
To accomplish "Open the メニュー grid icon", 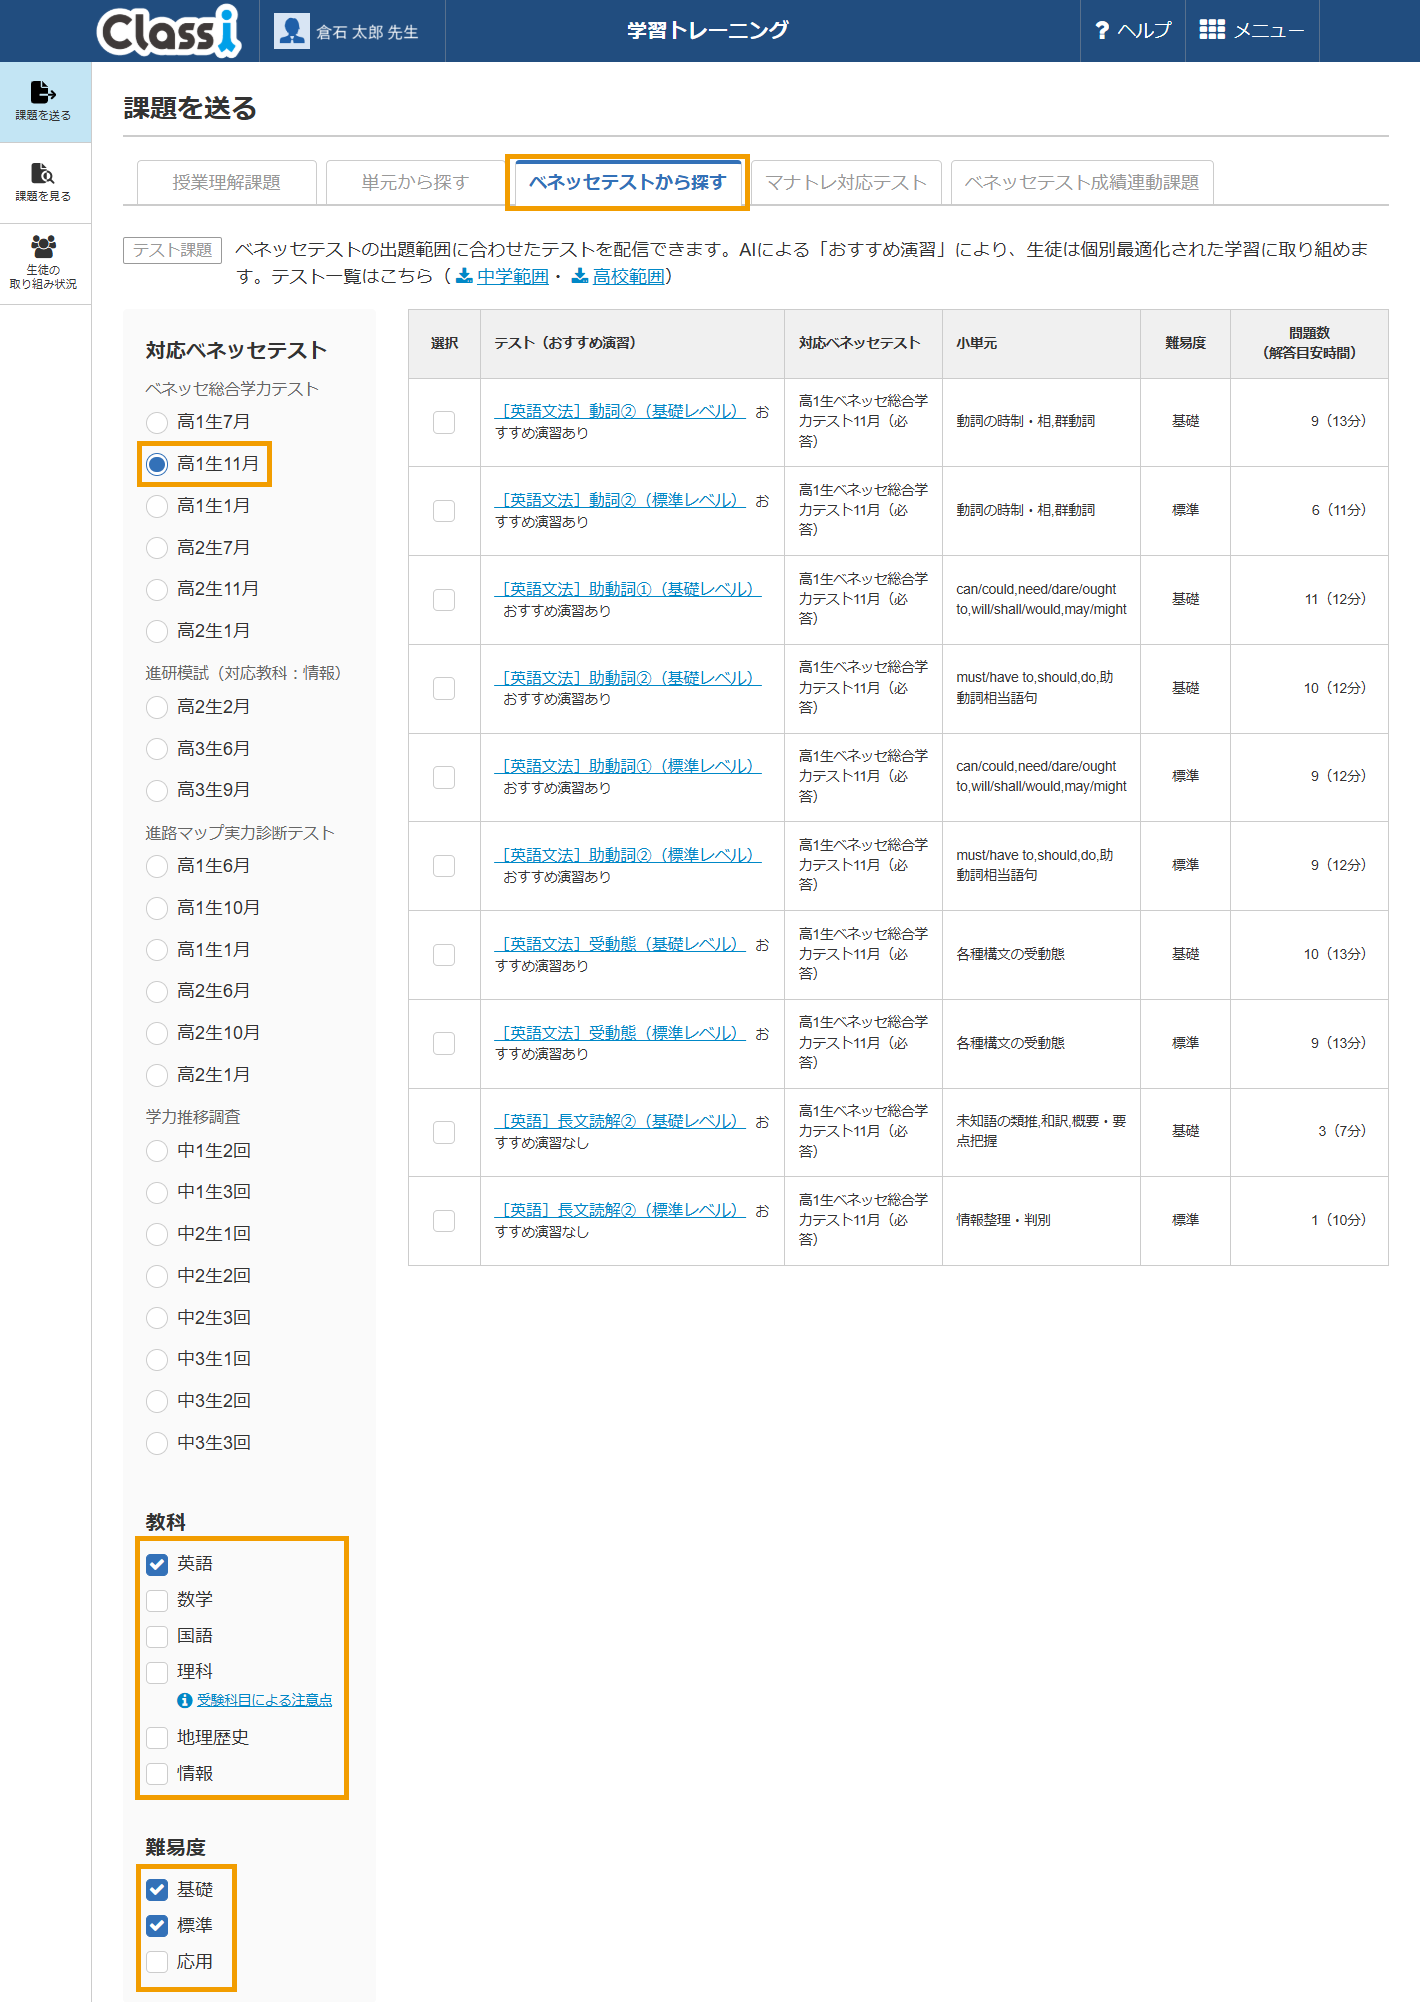I will (1212, 30).
